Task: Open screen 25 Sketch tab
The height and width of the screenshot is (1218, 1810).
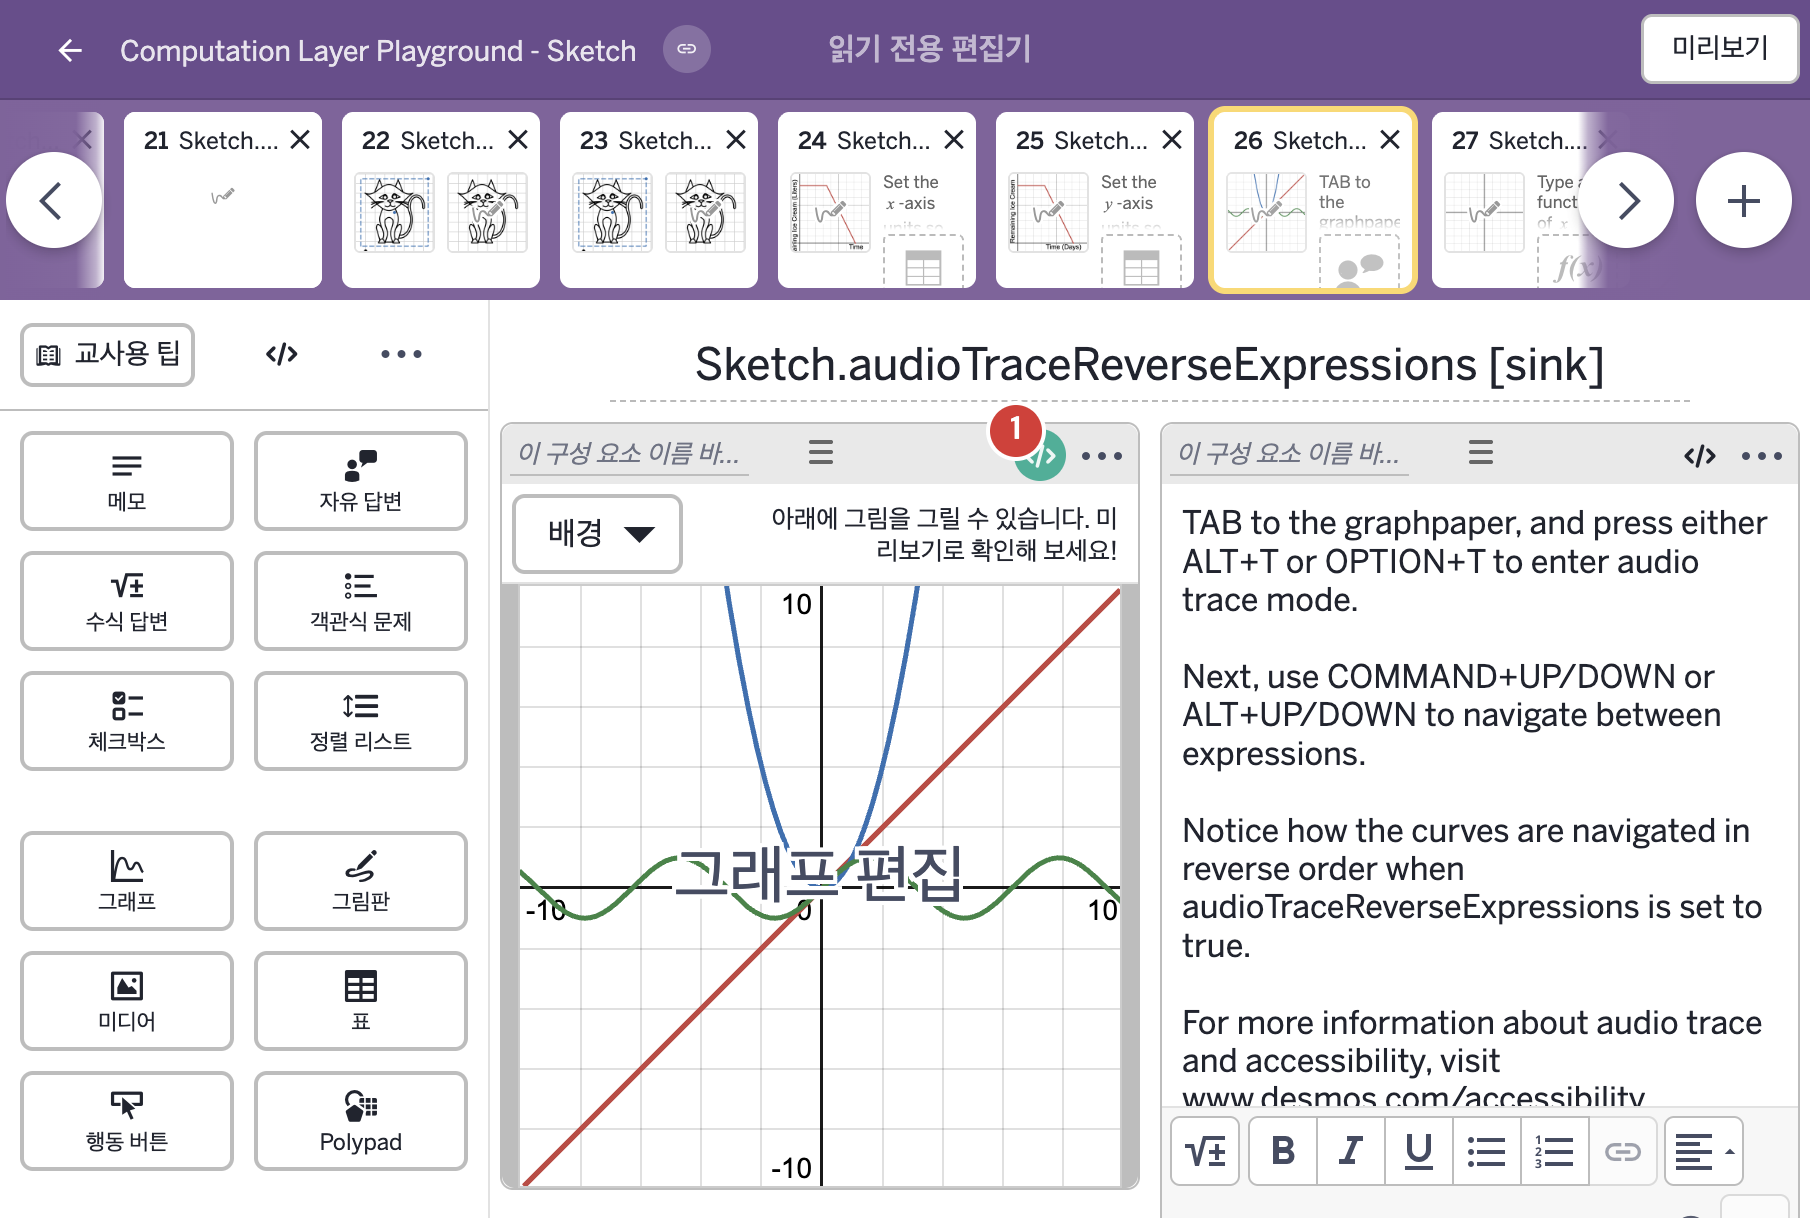Action: tap(1094, 200)
